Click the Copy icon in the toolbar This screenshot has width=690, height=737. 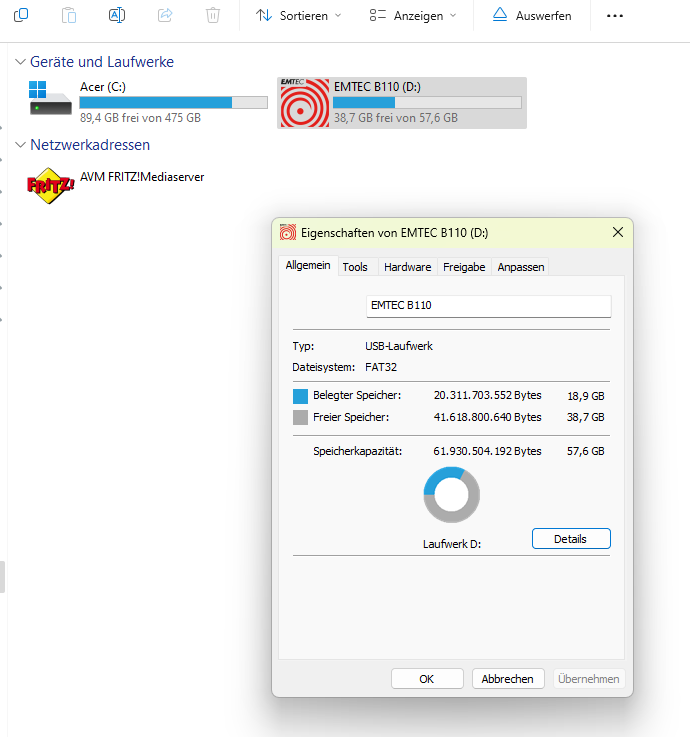click(x=21, y=15)
